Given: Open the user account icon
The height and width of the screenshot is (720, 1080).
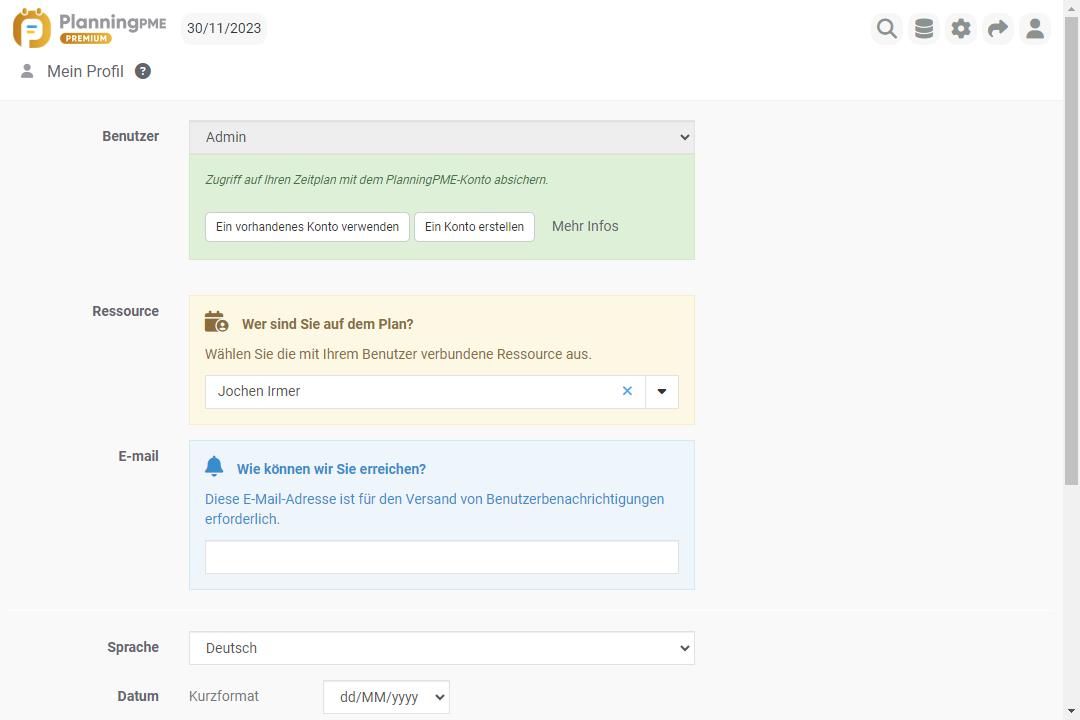Looking at the screenshot, I should coord(1035,29).
